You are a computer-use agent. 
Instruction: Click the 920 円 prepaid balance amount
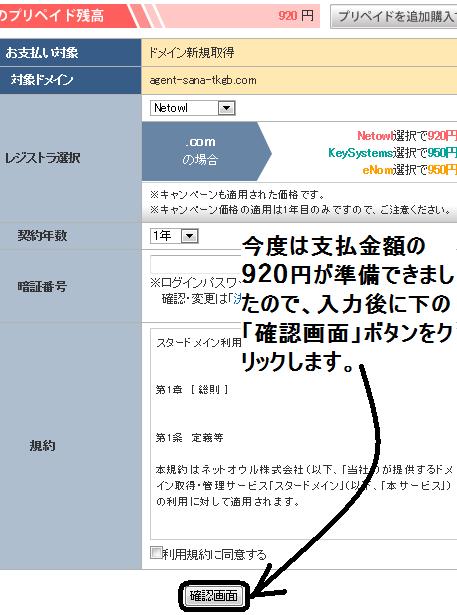click(296, 16)
